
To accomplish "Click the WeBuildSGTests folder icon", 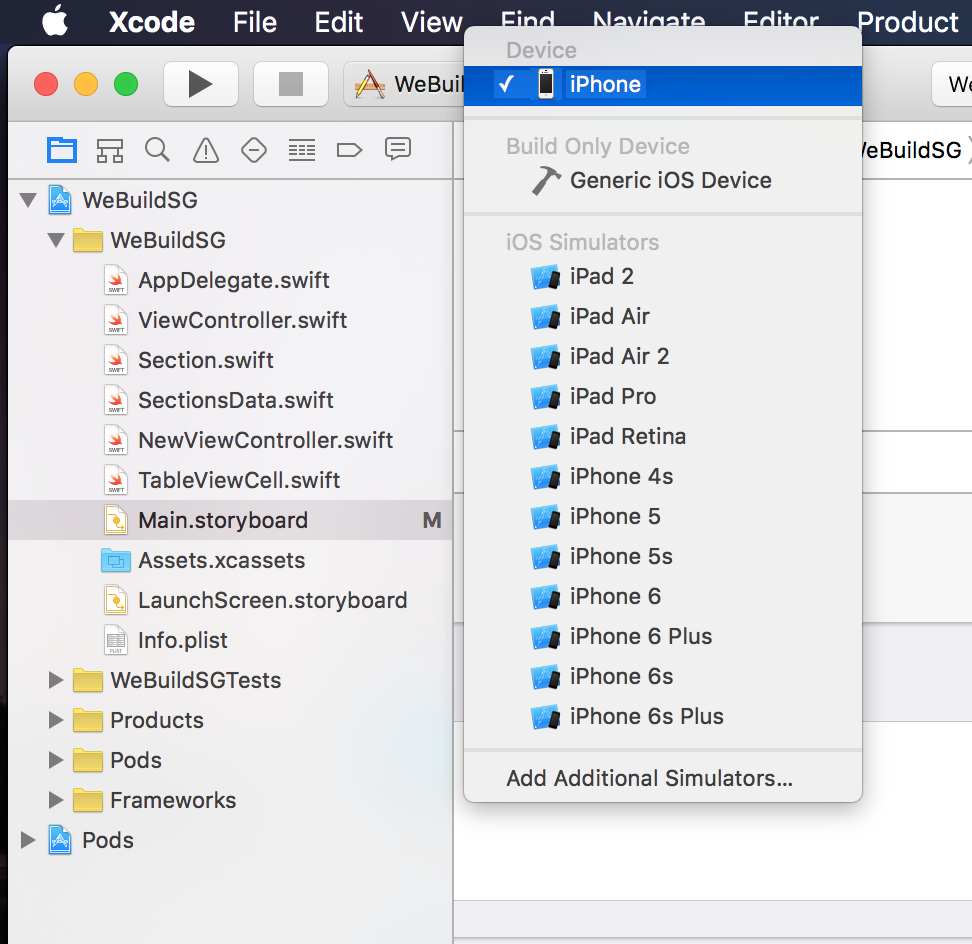I will pyautogui.click(x=87, y=680).
